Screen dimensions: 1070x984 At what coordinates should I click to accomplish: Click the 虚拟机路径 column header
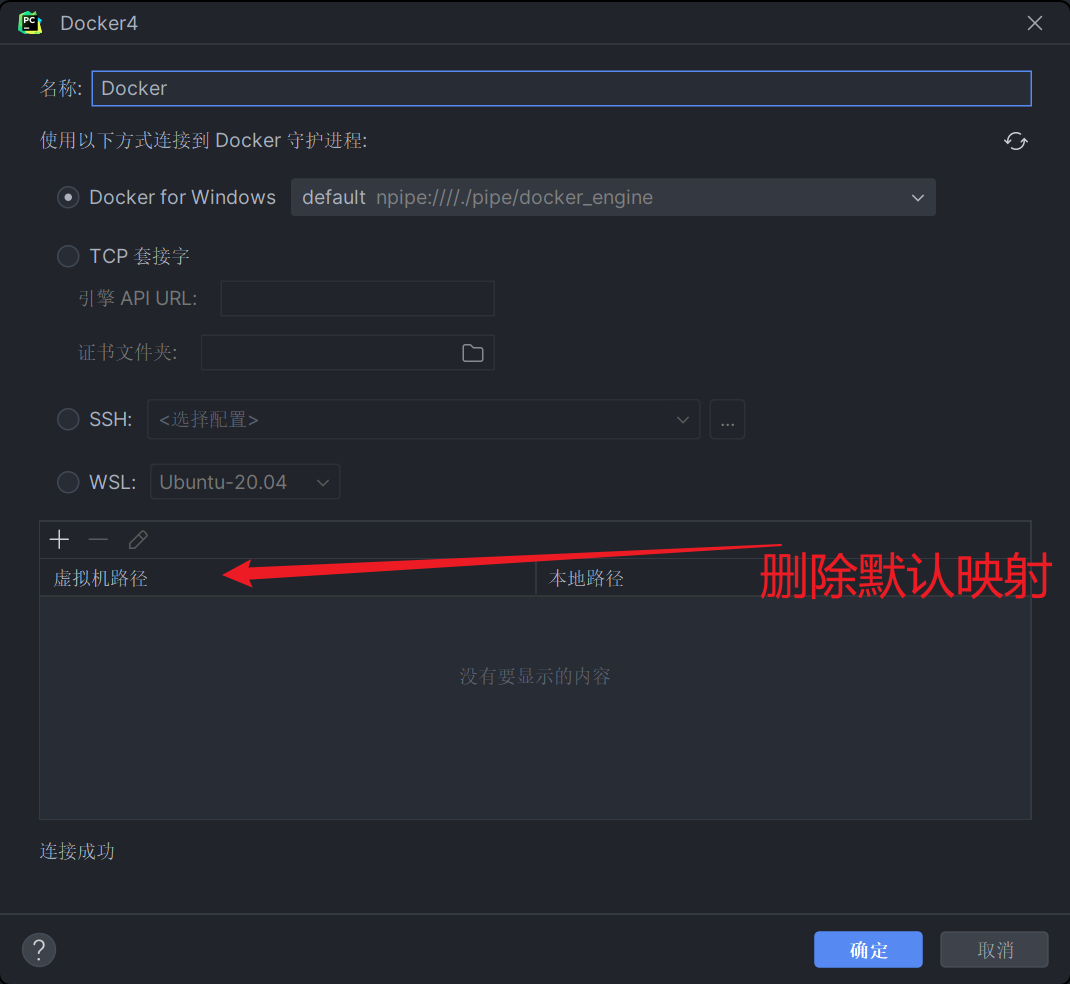tap(287, 578)
